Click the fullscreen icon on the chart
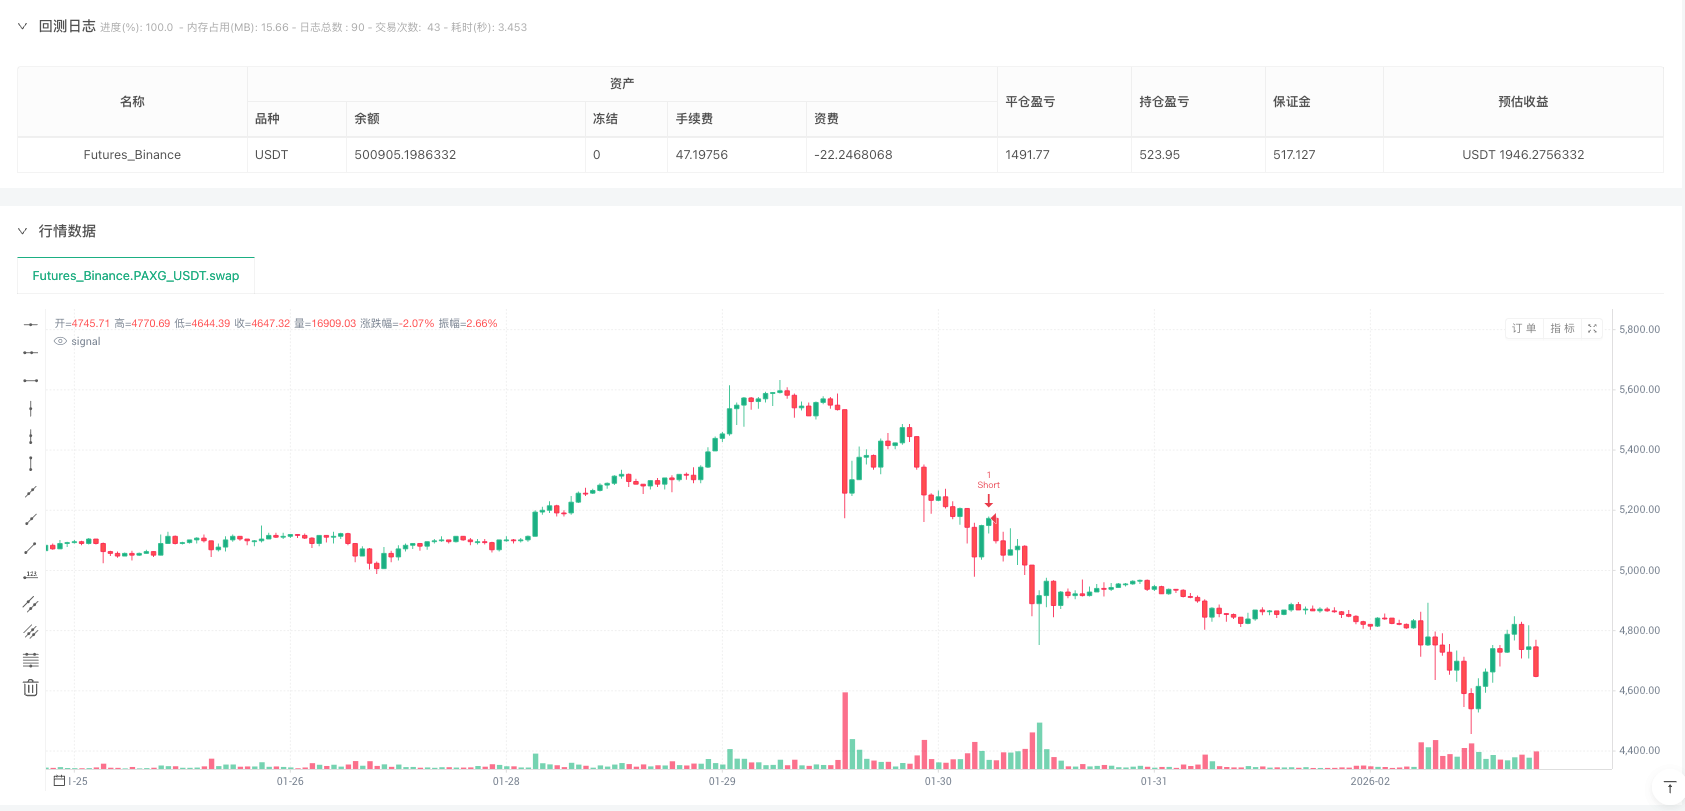The width and height of the screenshot is (1685, 811). click(1592, 328)
